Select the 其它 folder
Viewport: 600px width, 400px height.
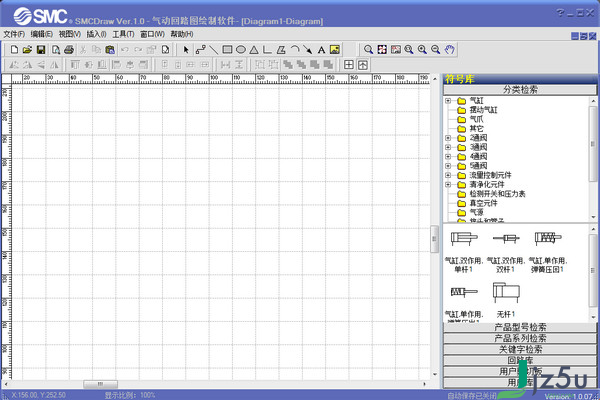pyautogui.click(x=471, y=129)
